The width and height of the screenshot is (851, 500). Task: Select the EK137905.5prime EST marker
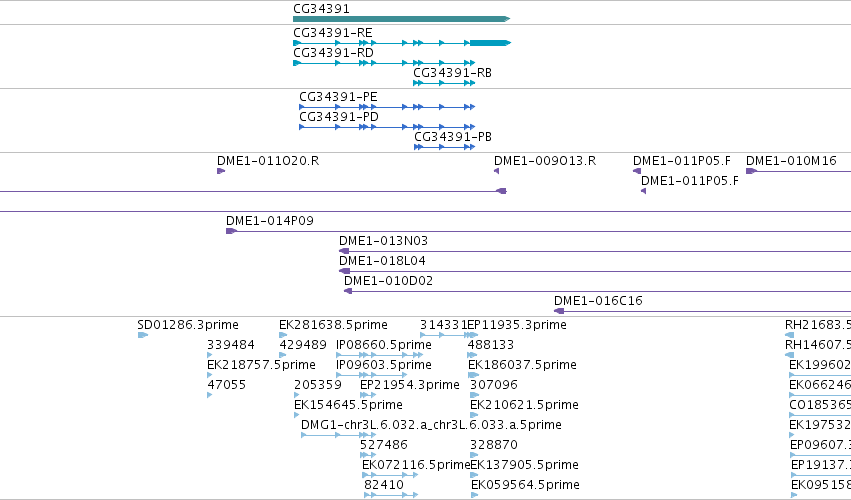(473, 476)
